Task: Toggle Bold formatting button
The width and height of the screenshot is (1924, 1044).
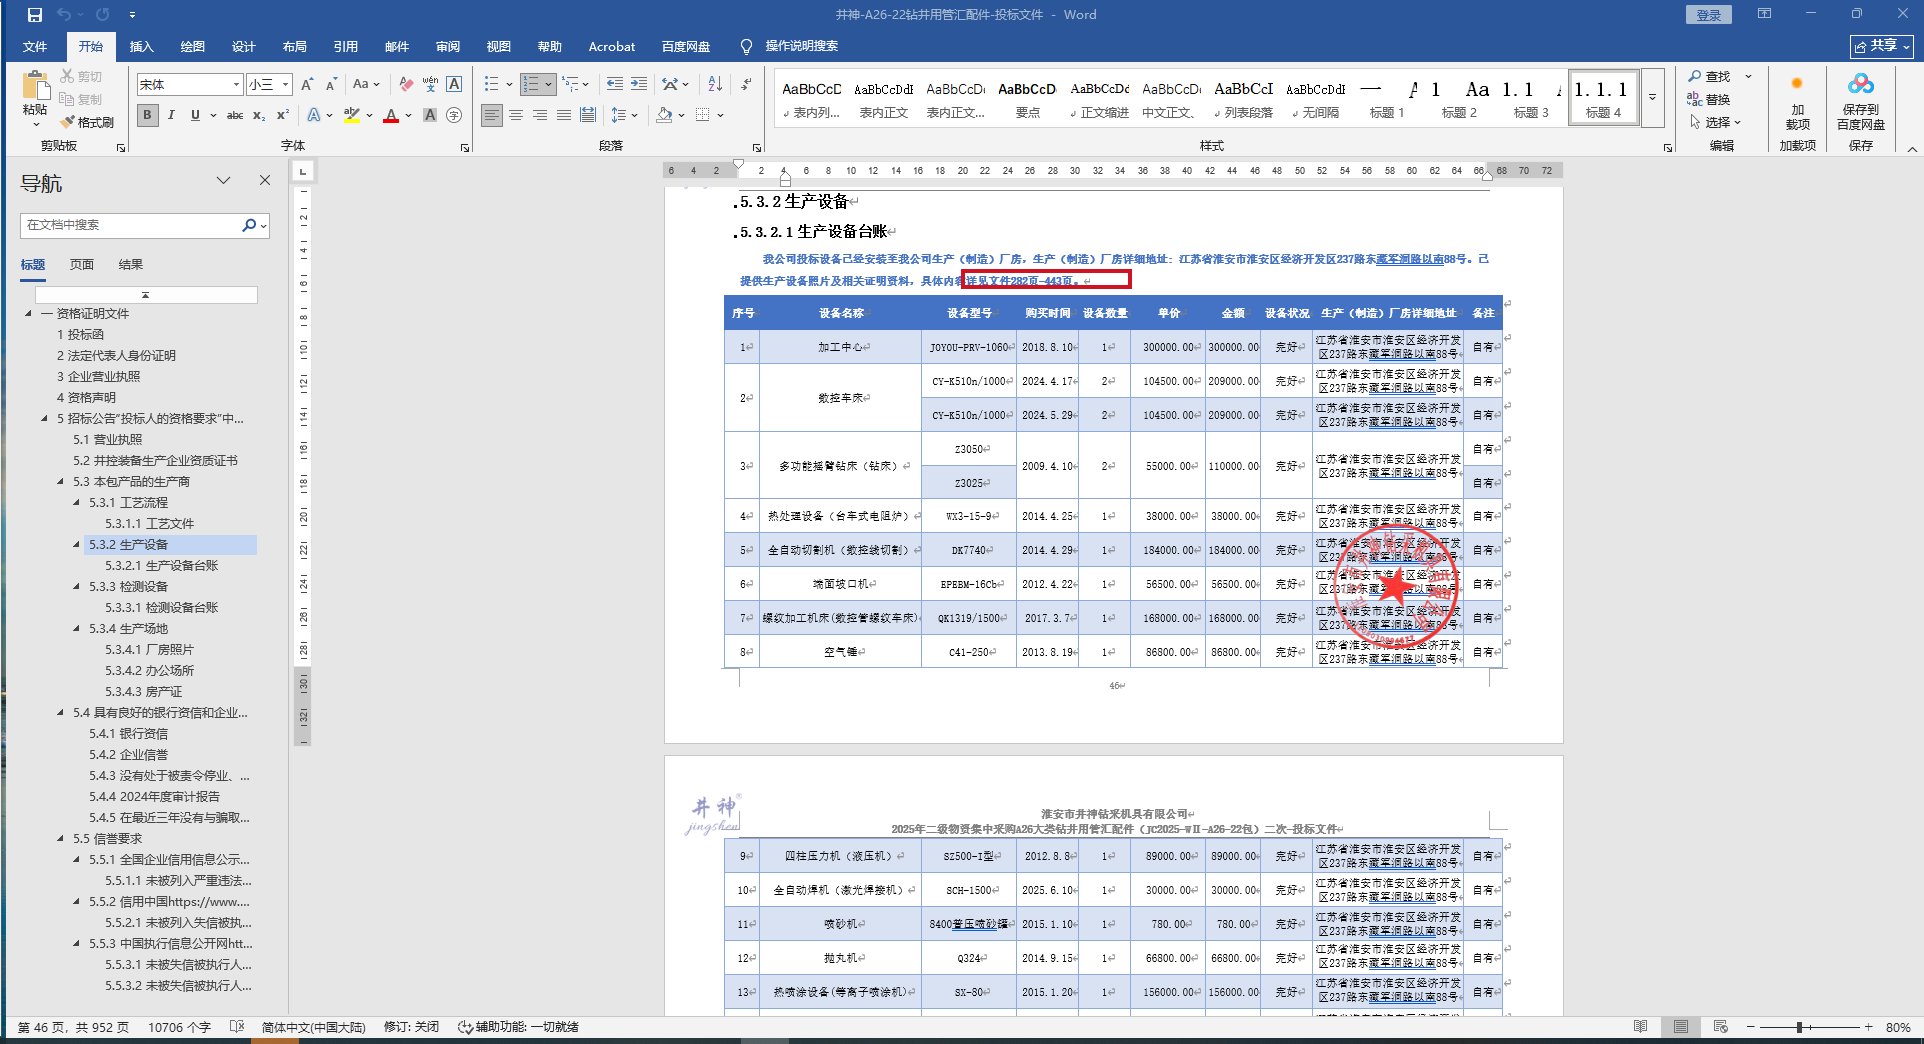Action: [x=147, y=116]
